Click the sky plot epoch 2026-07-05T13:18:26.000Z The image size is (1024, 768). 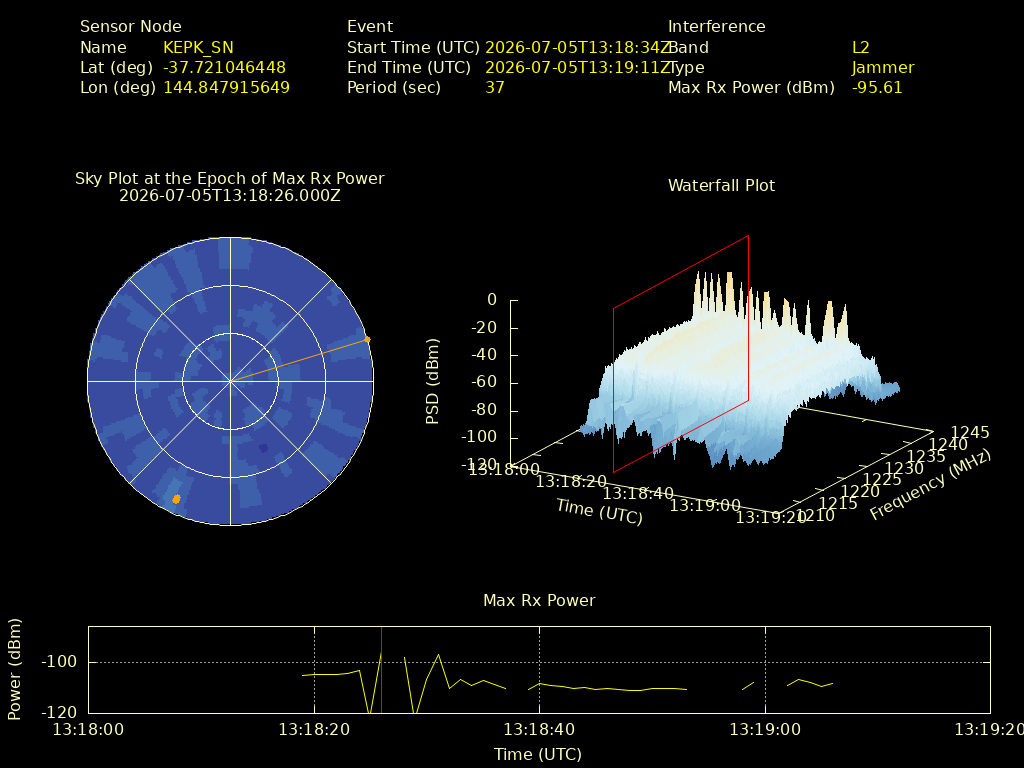[229, 196]
